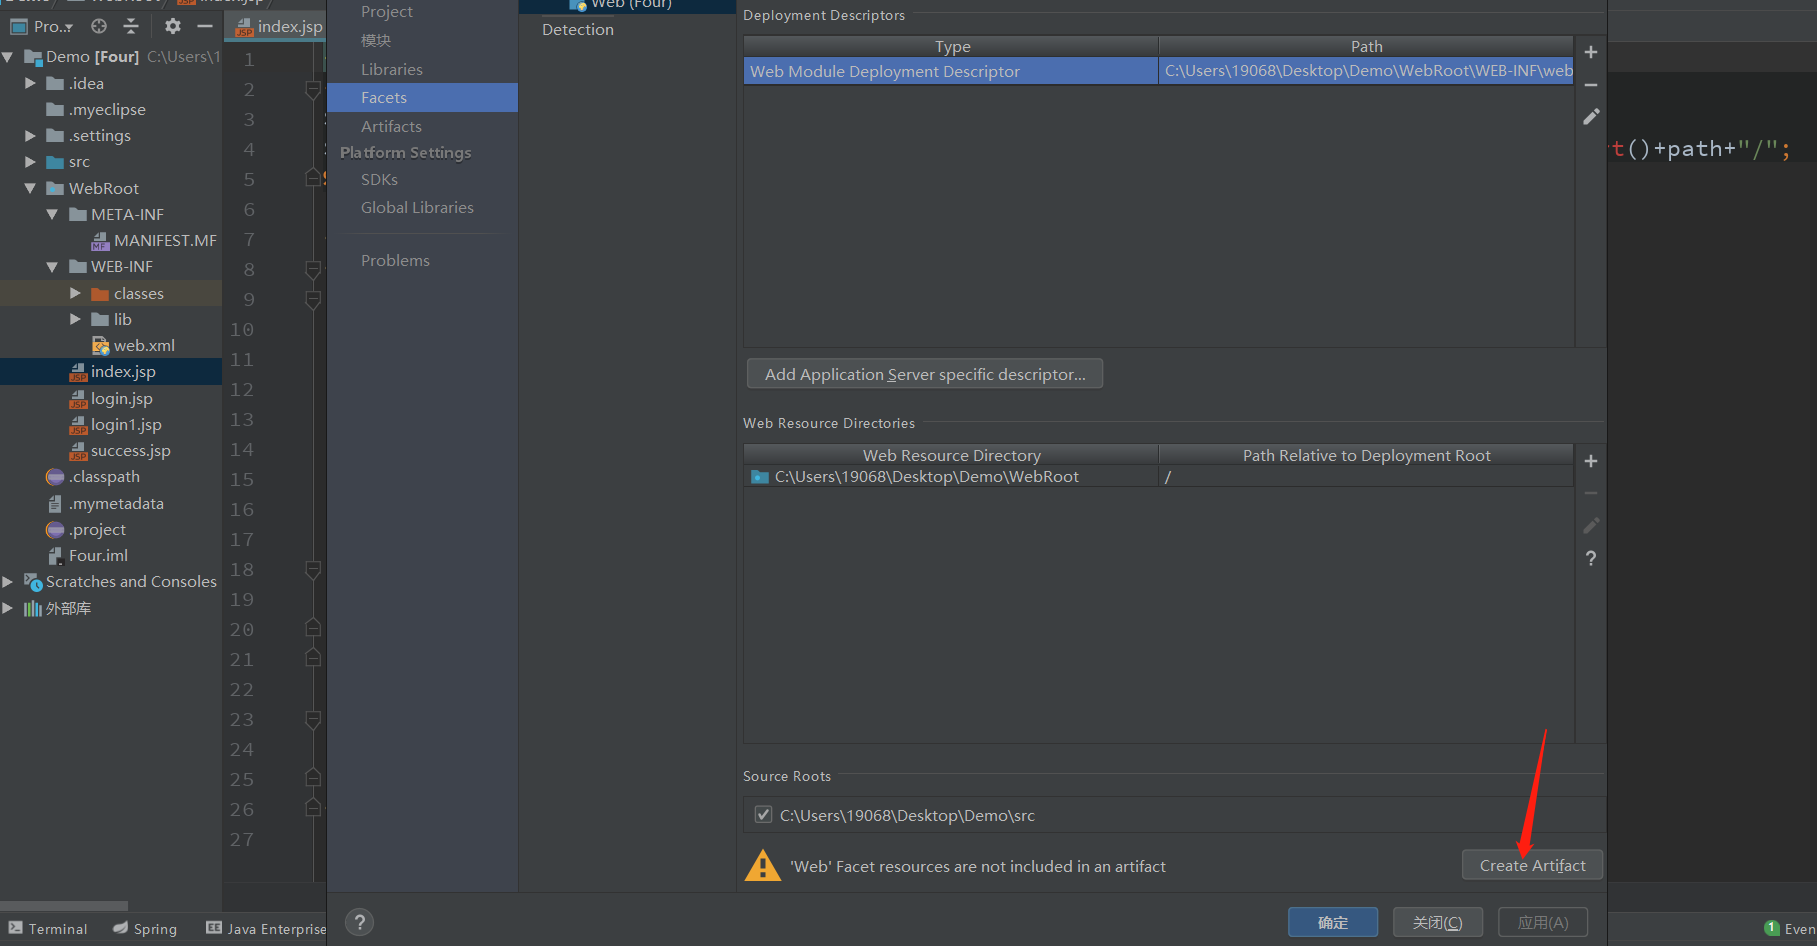Click the locate/scroll-from-source target icon
This screenshot has width=1817, height=946.
(98, 26)
